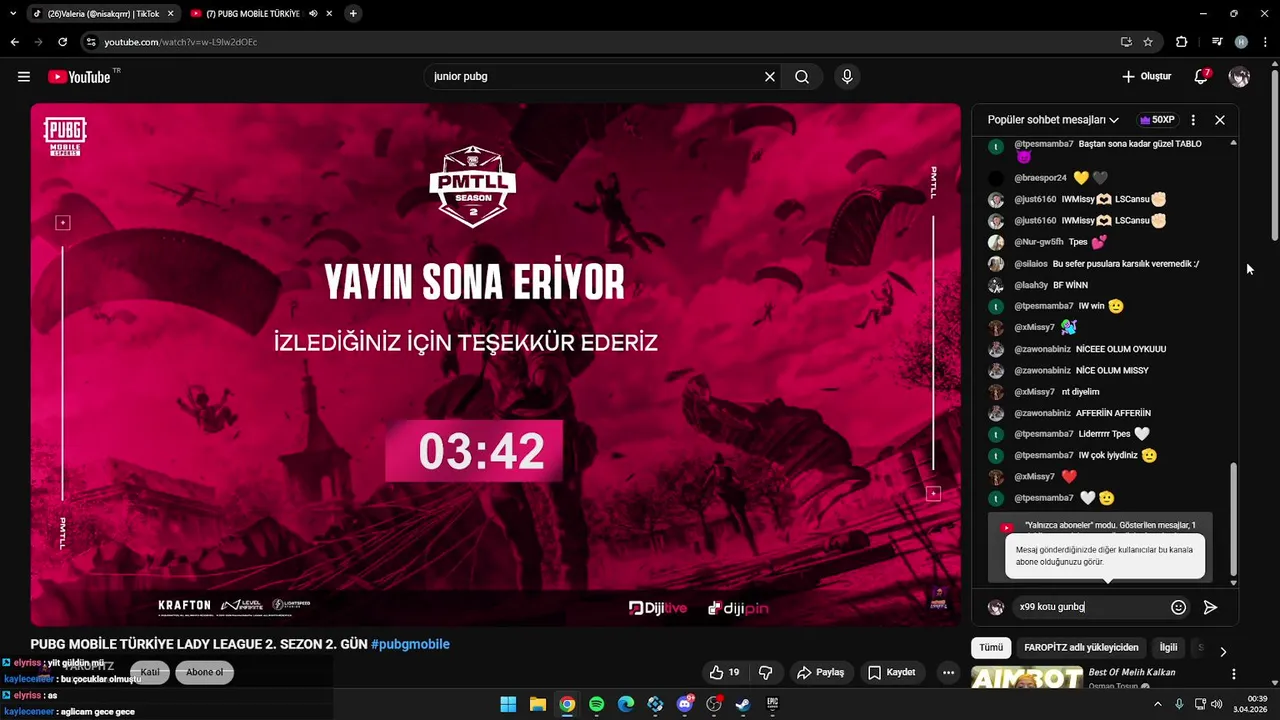This screenshot has height=720, width=1280.
Task: Clear the search box with the X
Action: (x=770, y=77)
